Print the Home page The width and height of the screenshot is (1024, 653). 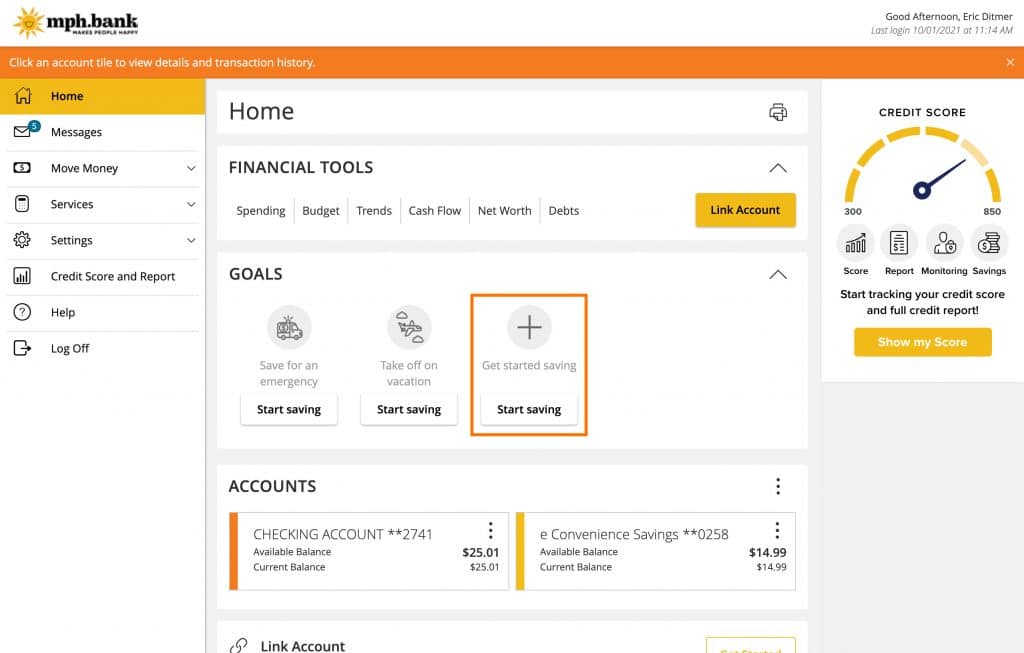coord(778,112)
